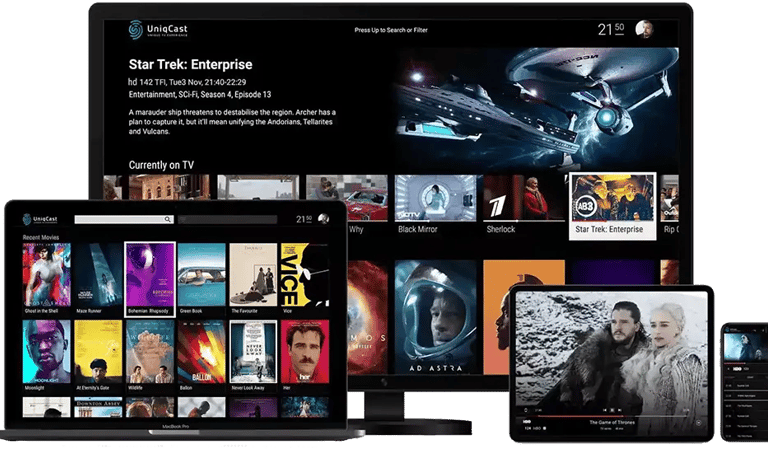The image size is (768, 463).
Task: Open the Star Trek Enterprise starship hero image
Action: pos(537,108)
